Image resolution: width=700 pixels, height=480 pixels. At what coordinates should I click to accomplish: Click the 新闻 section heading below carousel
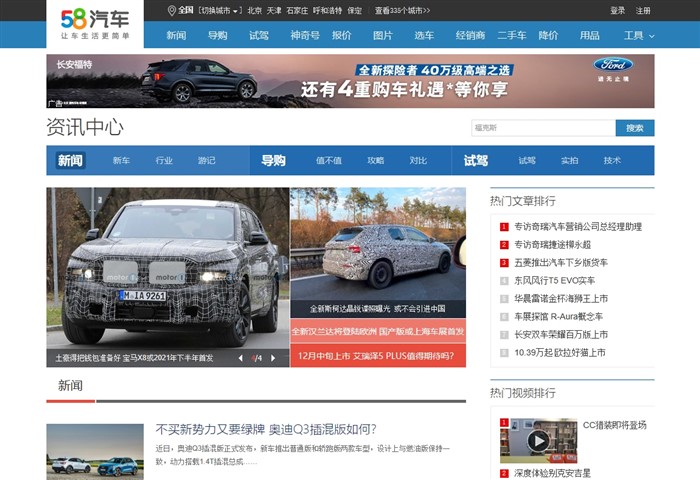pos(71,385)
